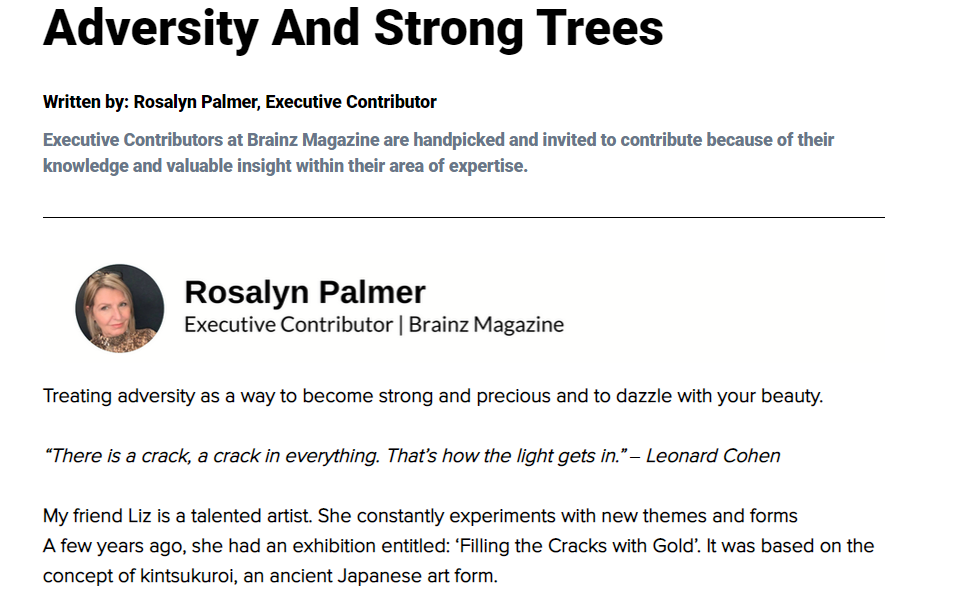Image resolution: width=957 pixels, height=596 pixels.
Task: Click 'Executive Contributor | Brainz Magazine' subtitle
Action: 374,325
